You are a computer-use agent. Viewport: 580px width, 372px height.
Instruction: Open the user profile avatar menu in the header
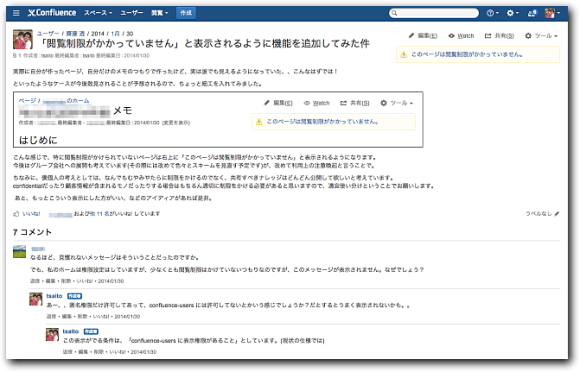552,13
